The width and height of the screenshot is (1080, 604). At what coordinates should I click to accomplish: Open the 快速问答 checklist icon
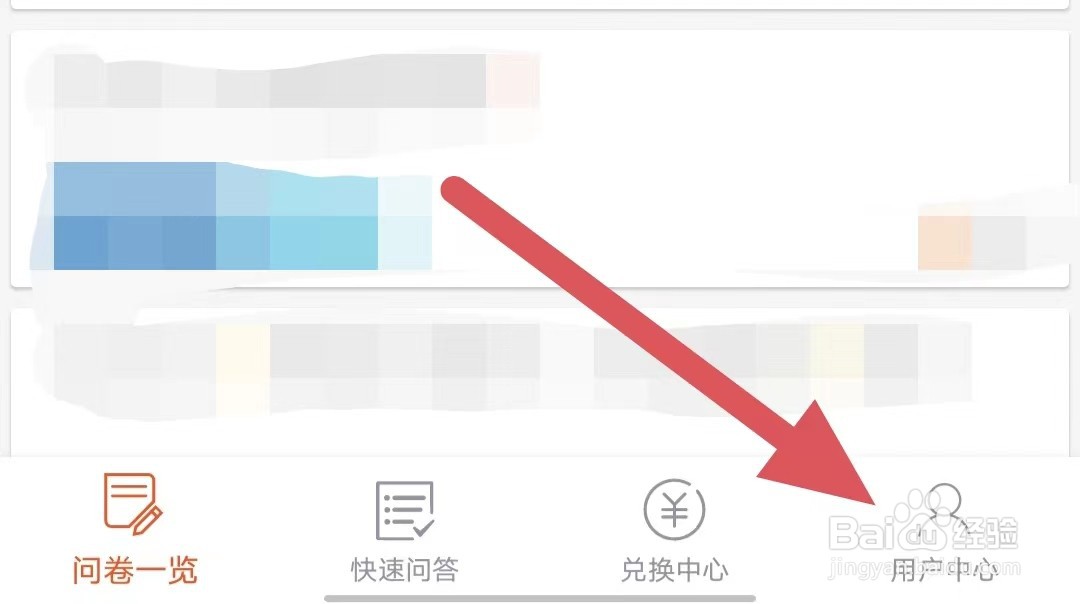tap(405, 510)
